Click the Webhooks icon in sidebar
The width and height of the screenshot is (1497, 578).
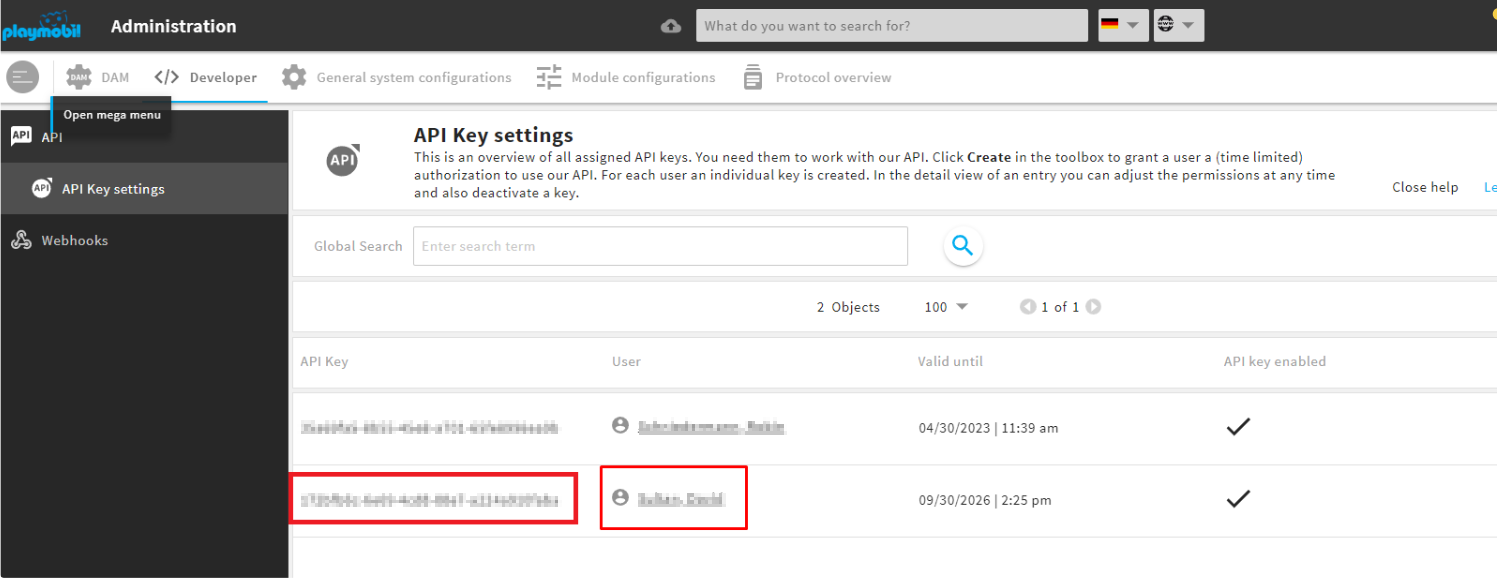[21, 240]
